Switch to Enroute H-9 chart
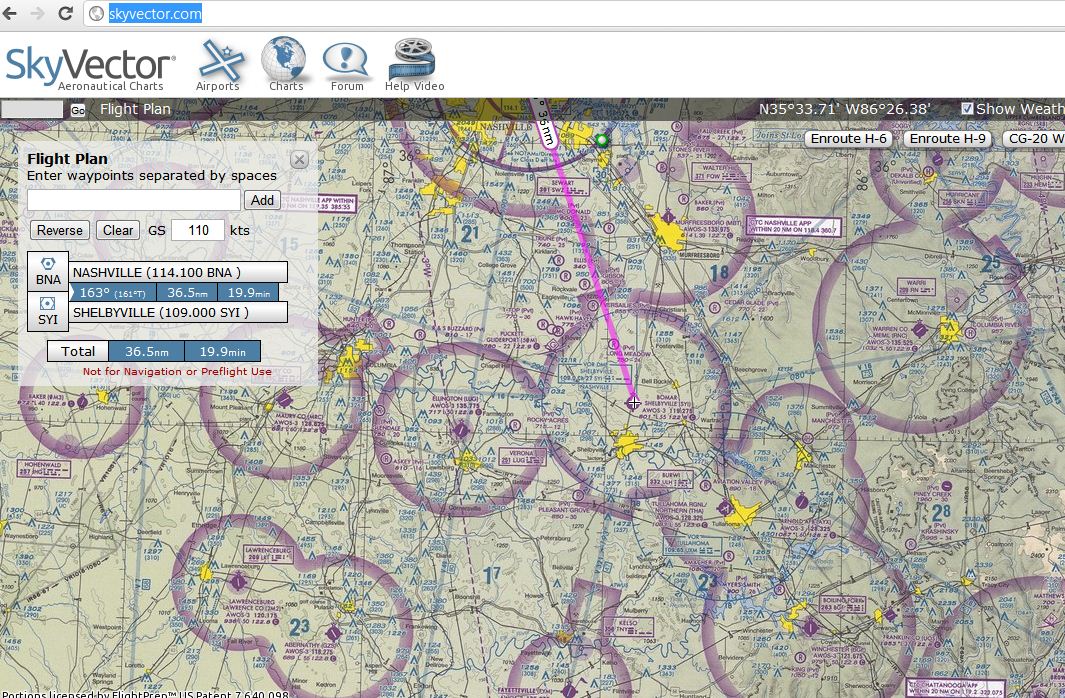Image resolution: width=1065 pixels, height=698 pixels. click(947, 139)
